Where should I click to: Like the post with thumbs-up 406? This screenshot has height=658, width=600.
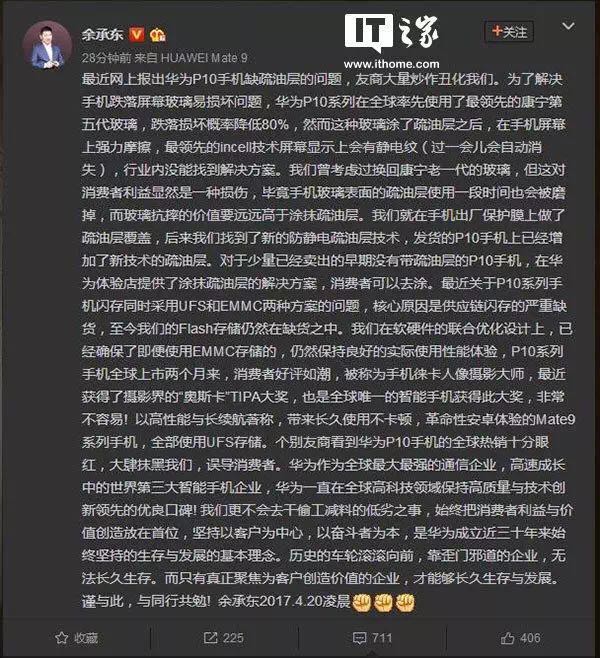pos(520,638)
